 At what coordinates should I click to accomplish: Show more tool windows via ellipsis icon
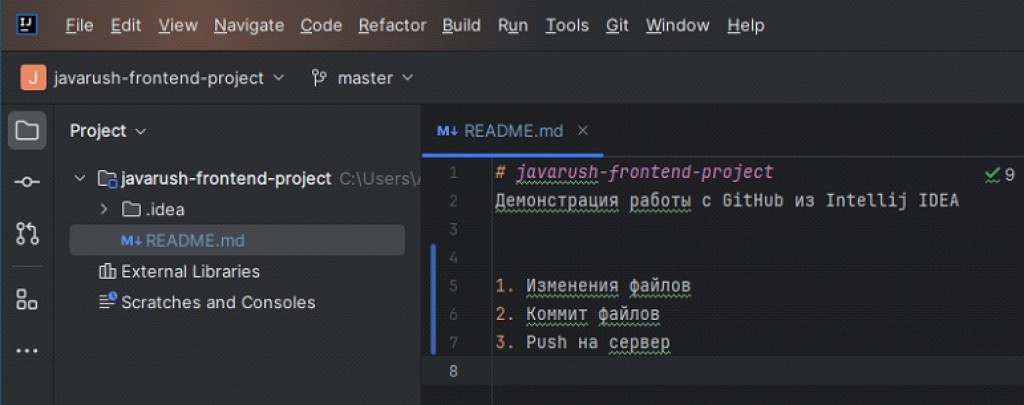pyautogui.click(x=27, y=351)
